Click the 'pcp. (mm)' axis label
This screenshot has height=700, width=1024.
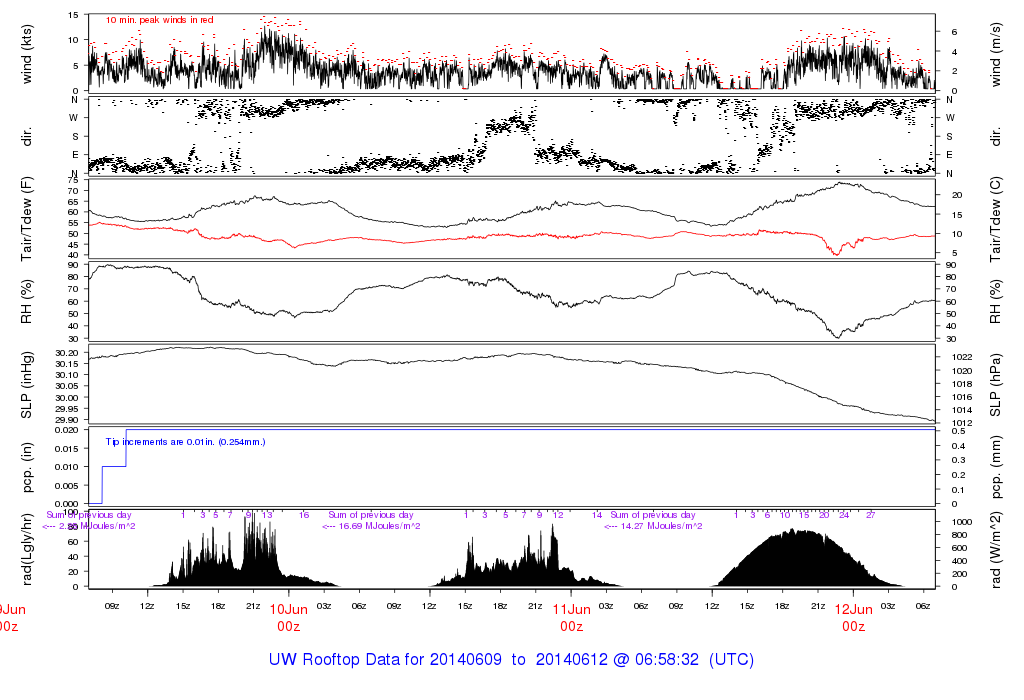(995, 468)
